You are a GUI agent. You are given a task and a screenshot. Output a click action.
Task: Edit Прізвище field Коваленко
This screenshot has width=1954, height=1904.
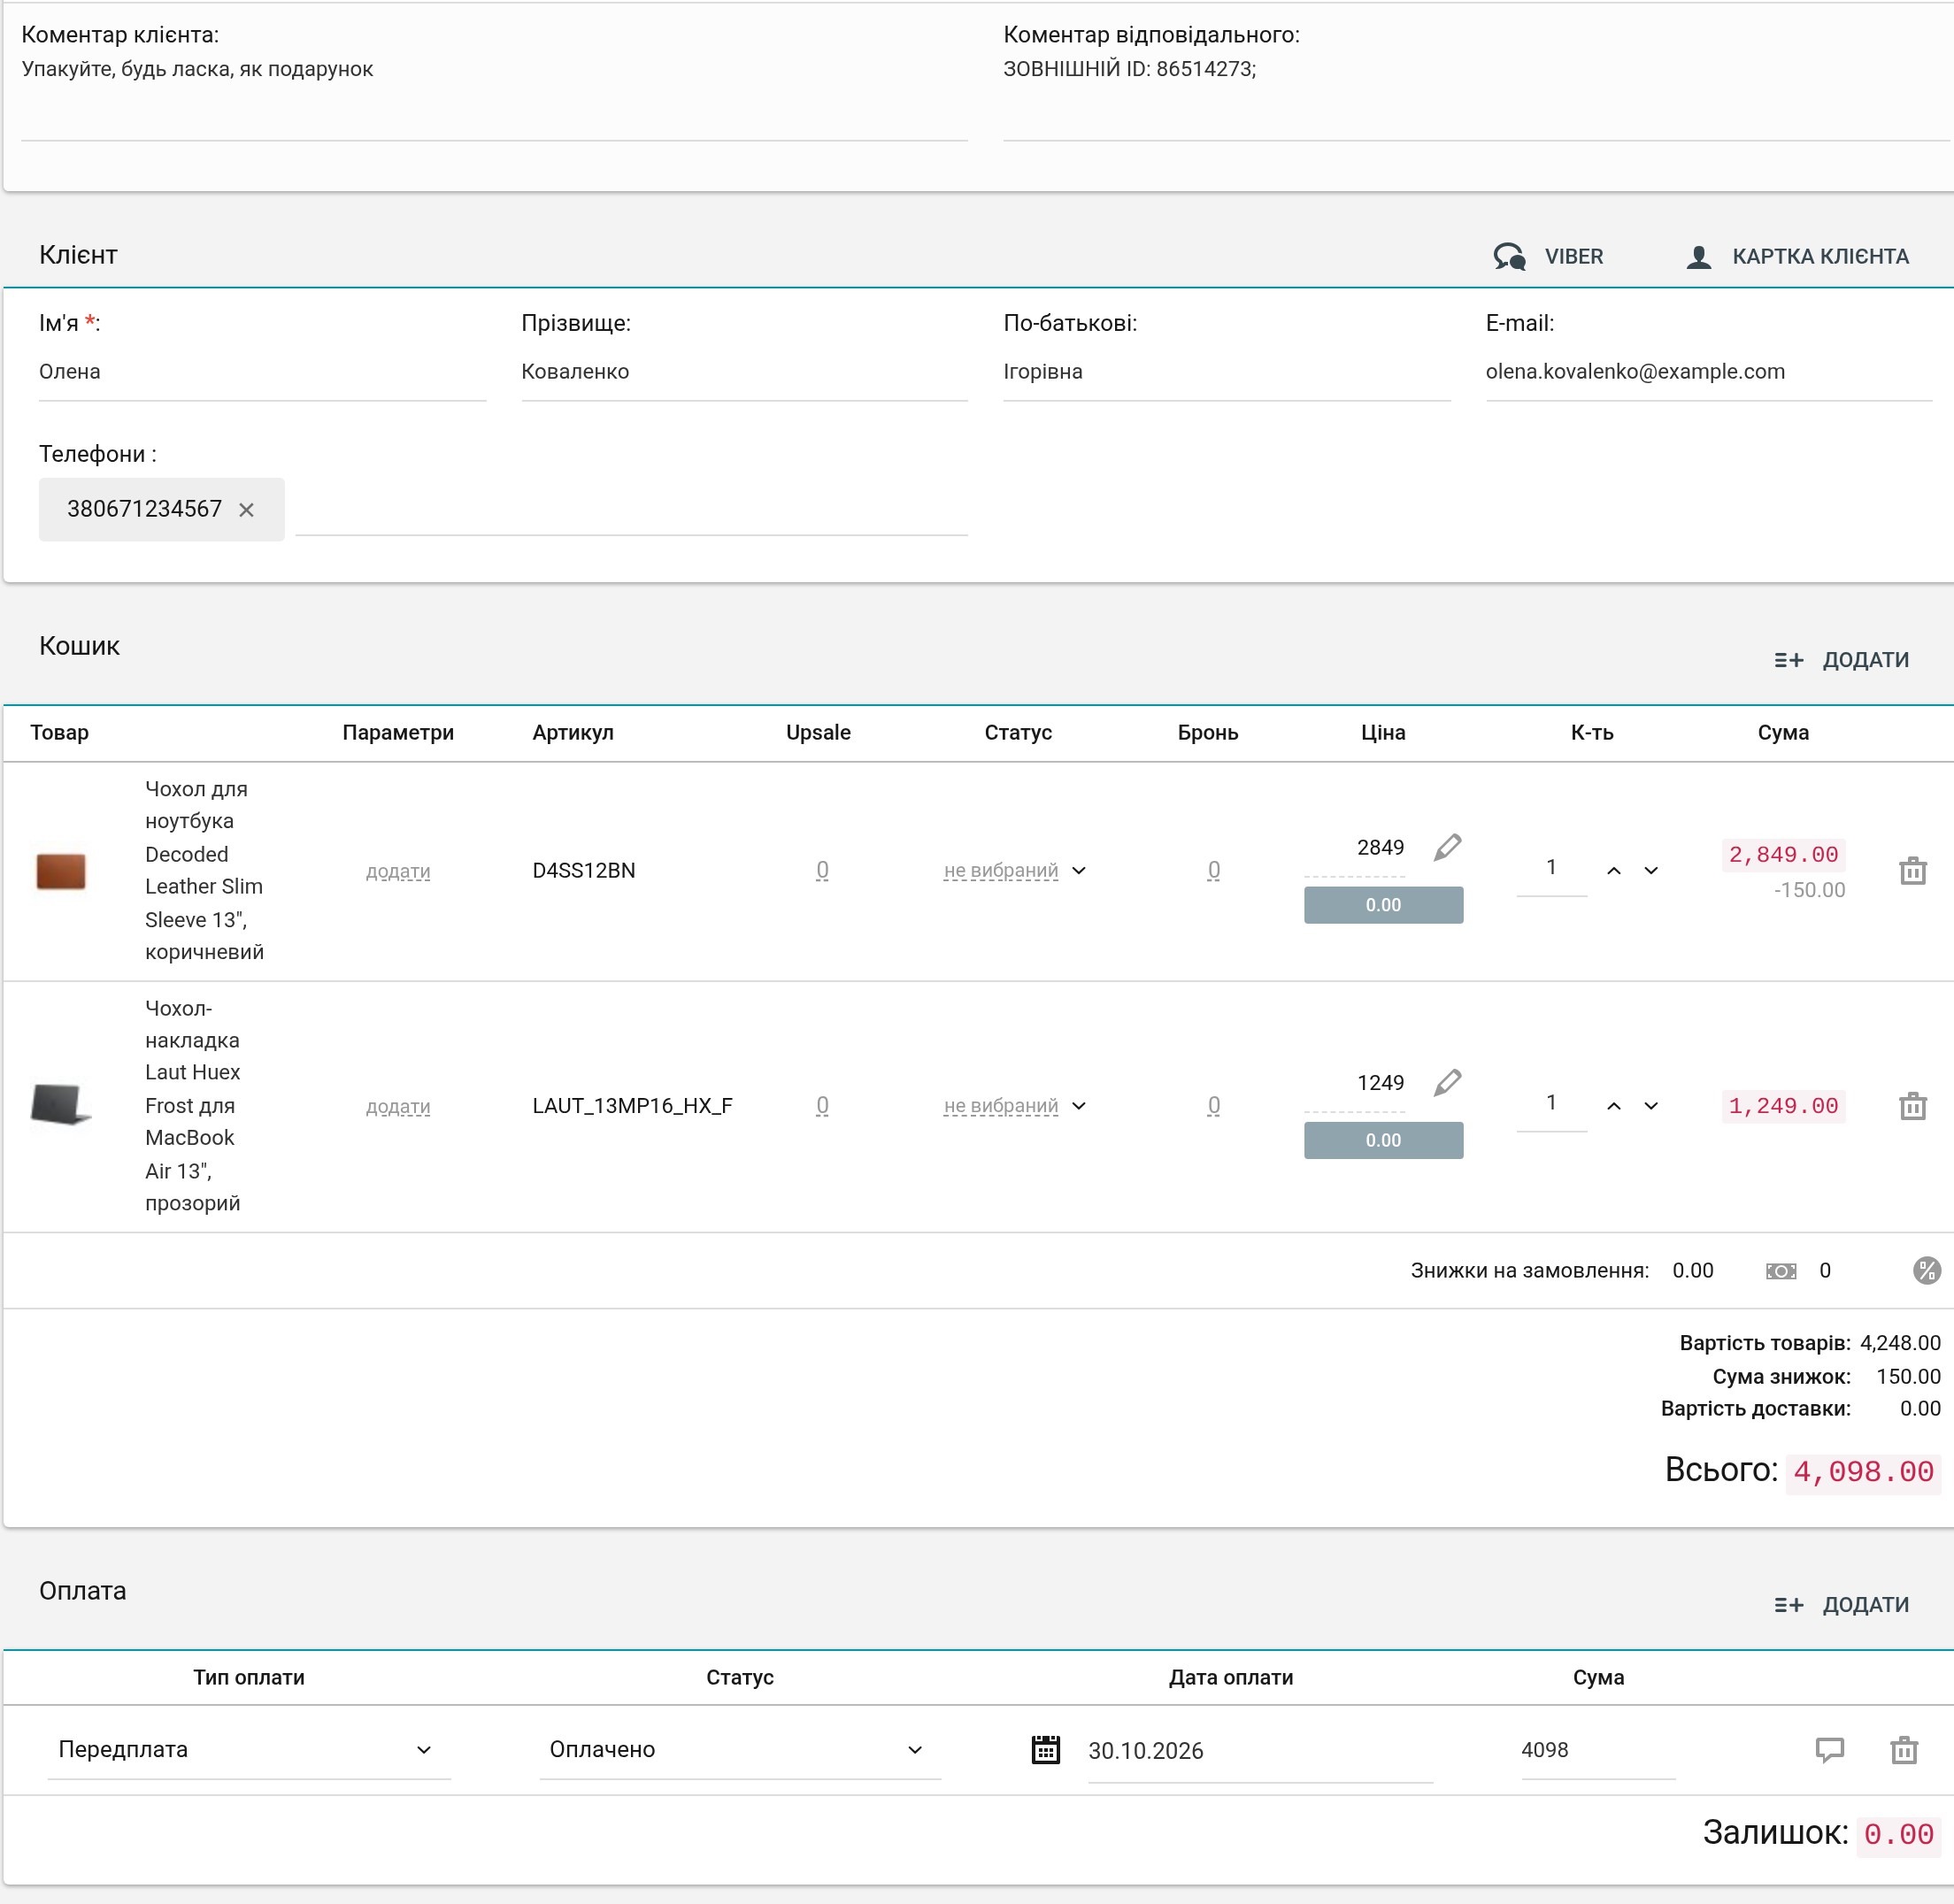point(744,372)
